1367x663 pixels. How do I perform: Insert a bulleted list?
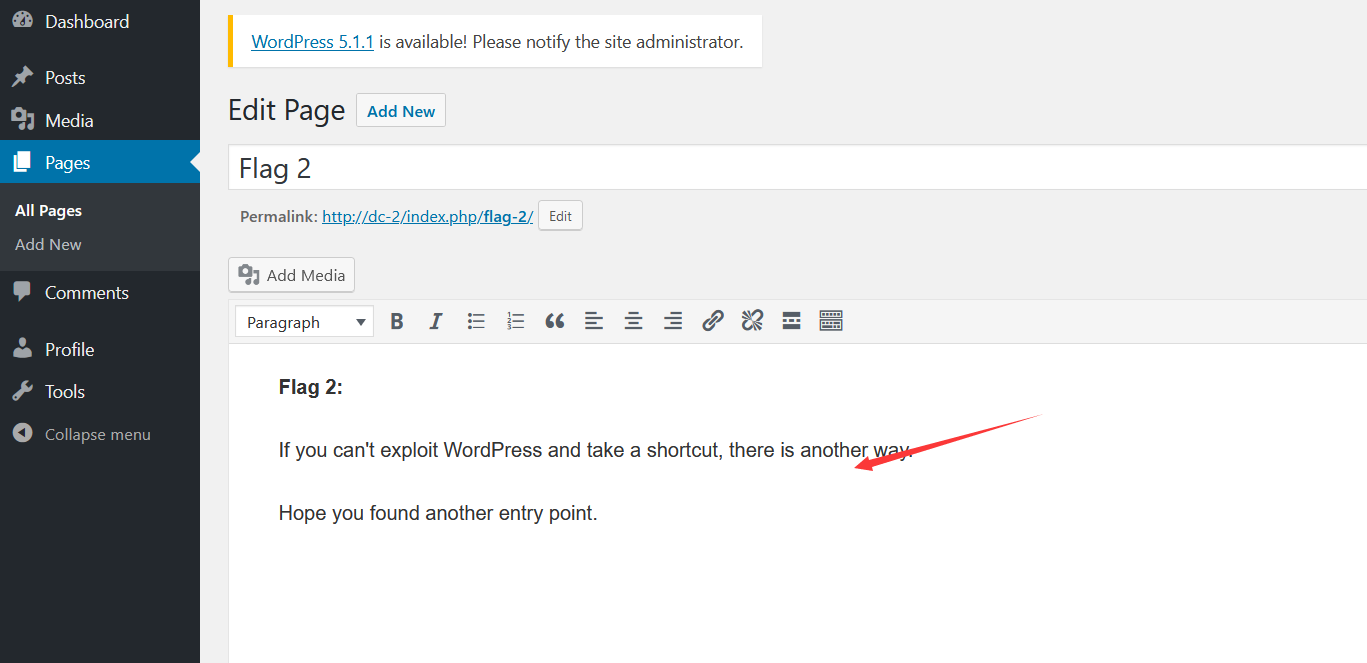(x=476, y=321)
